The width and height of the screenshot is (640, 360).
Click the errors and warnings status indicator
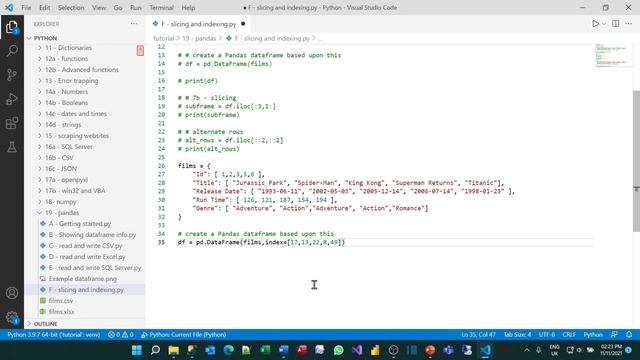[x=120, y=335]
